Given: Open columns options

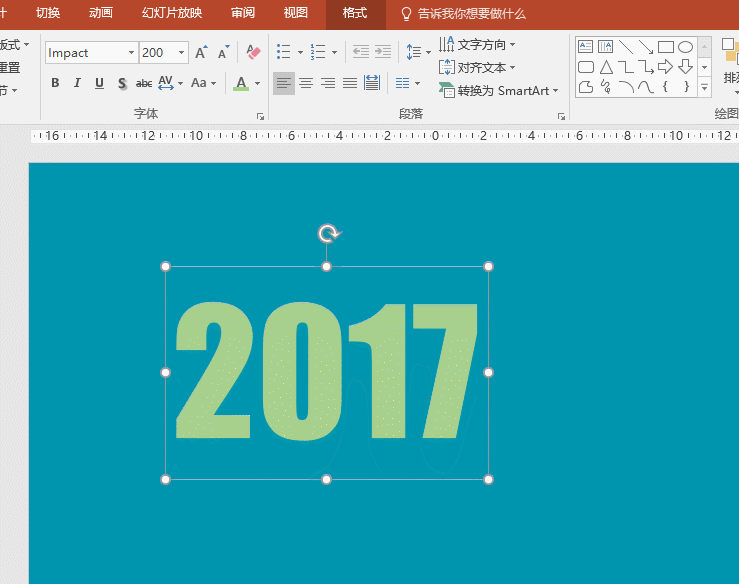Looking at the screenshot, I should [408, 83].
